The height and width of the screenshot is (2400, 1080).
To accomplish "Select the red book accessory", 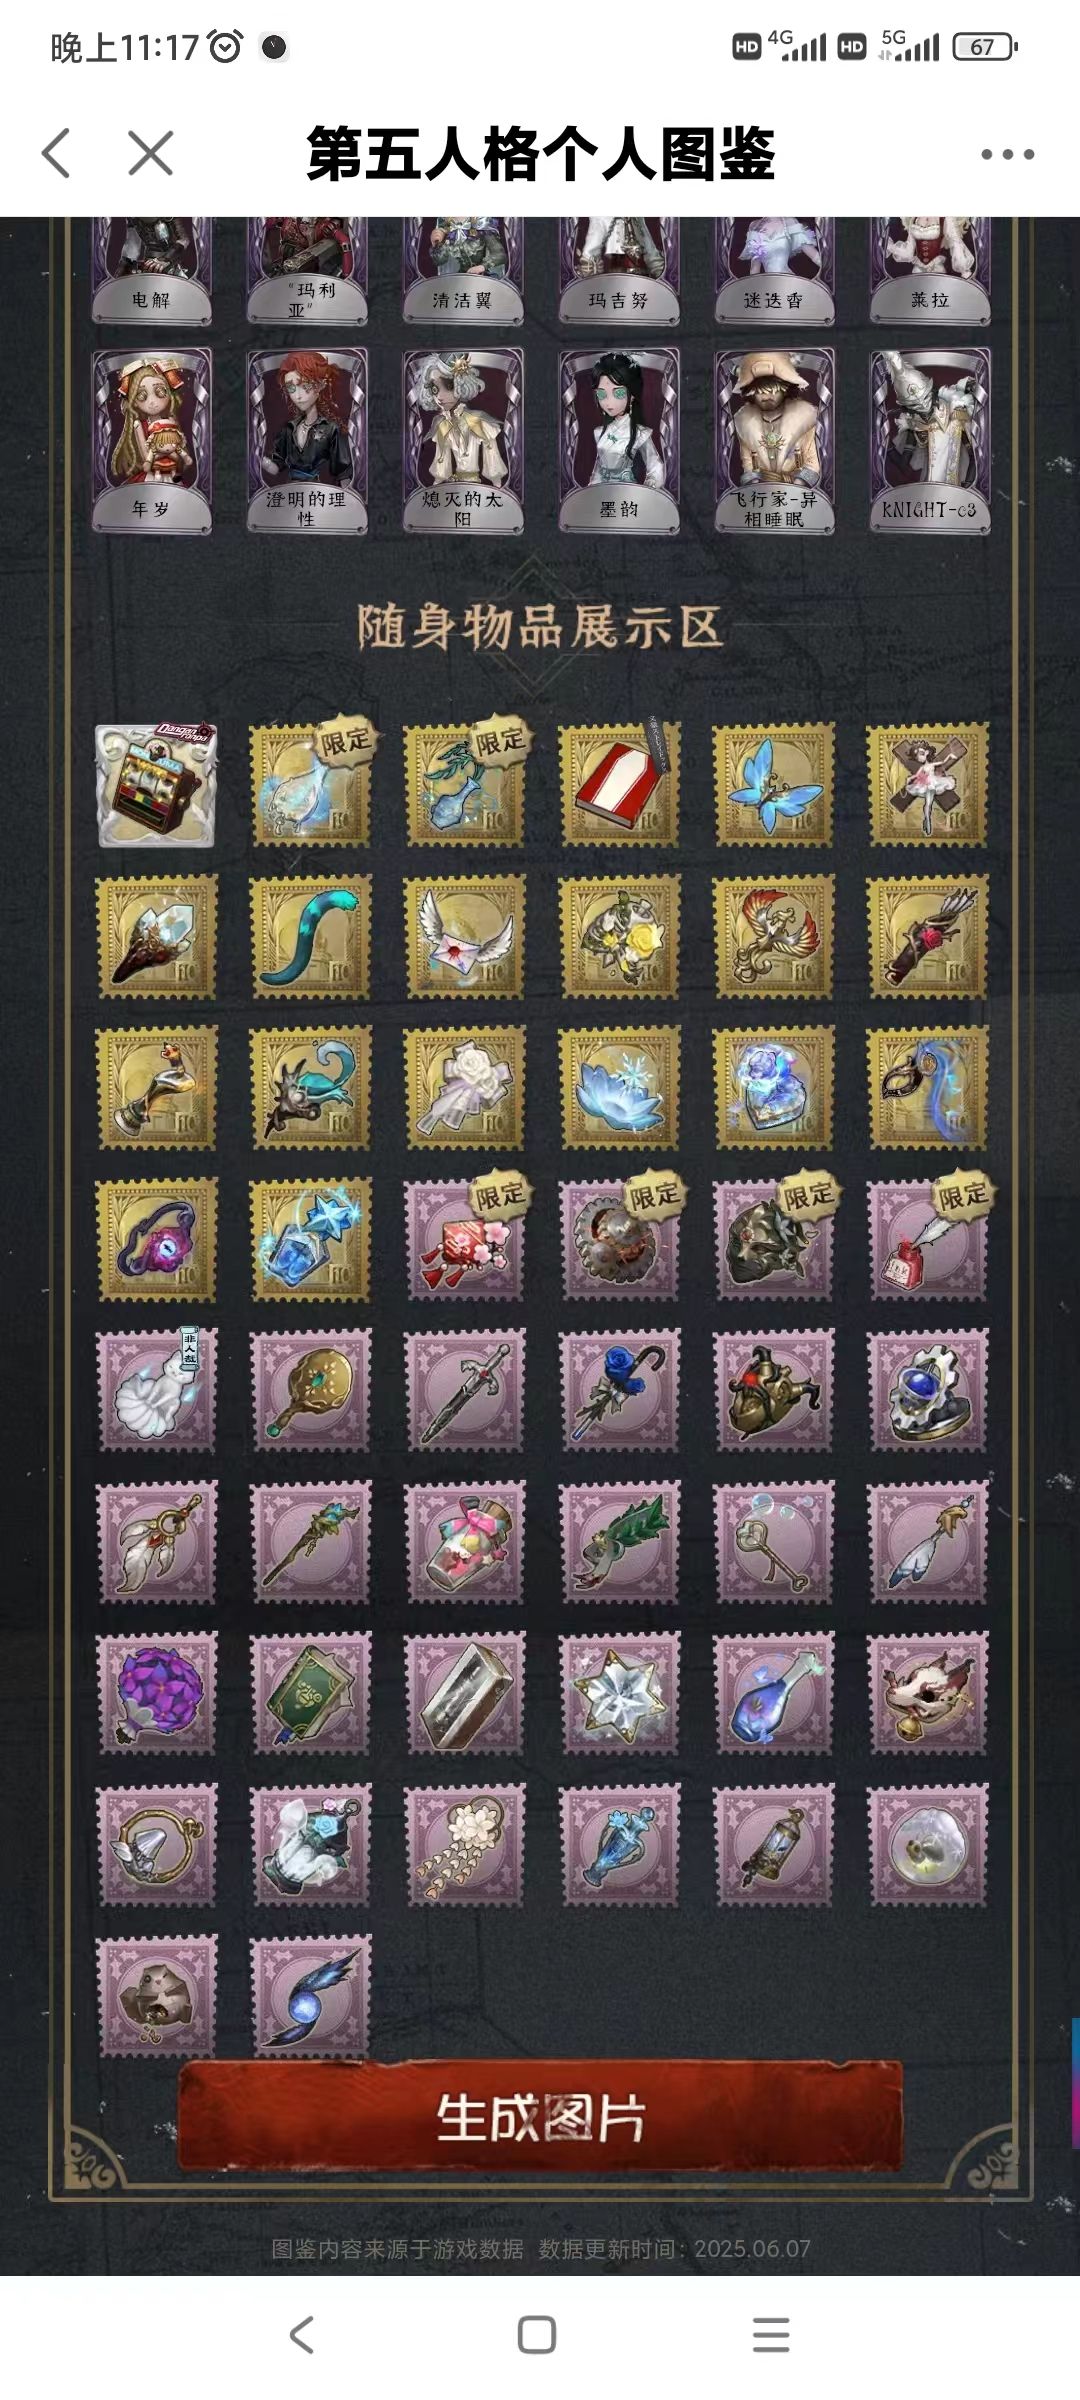I will 620,785.
